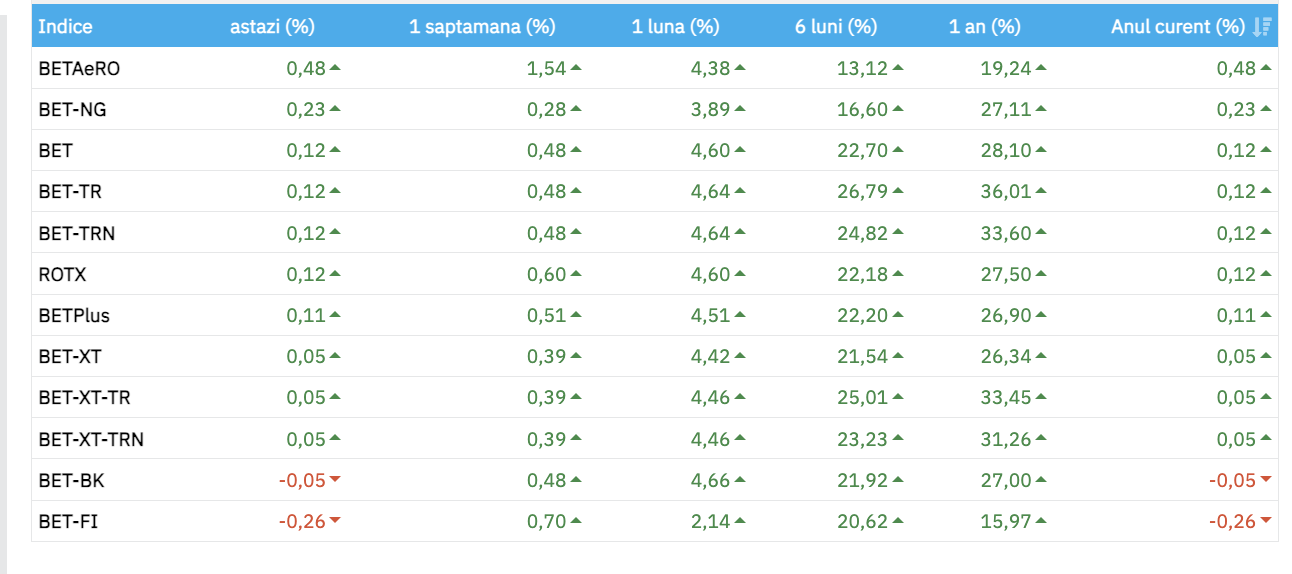The image size is (1292, 574).
Task: Click the red down arrow in BET-FI astazi
Action: point(335,520)
